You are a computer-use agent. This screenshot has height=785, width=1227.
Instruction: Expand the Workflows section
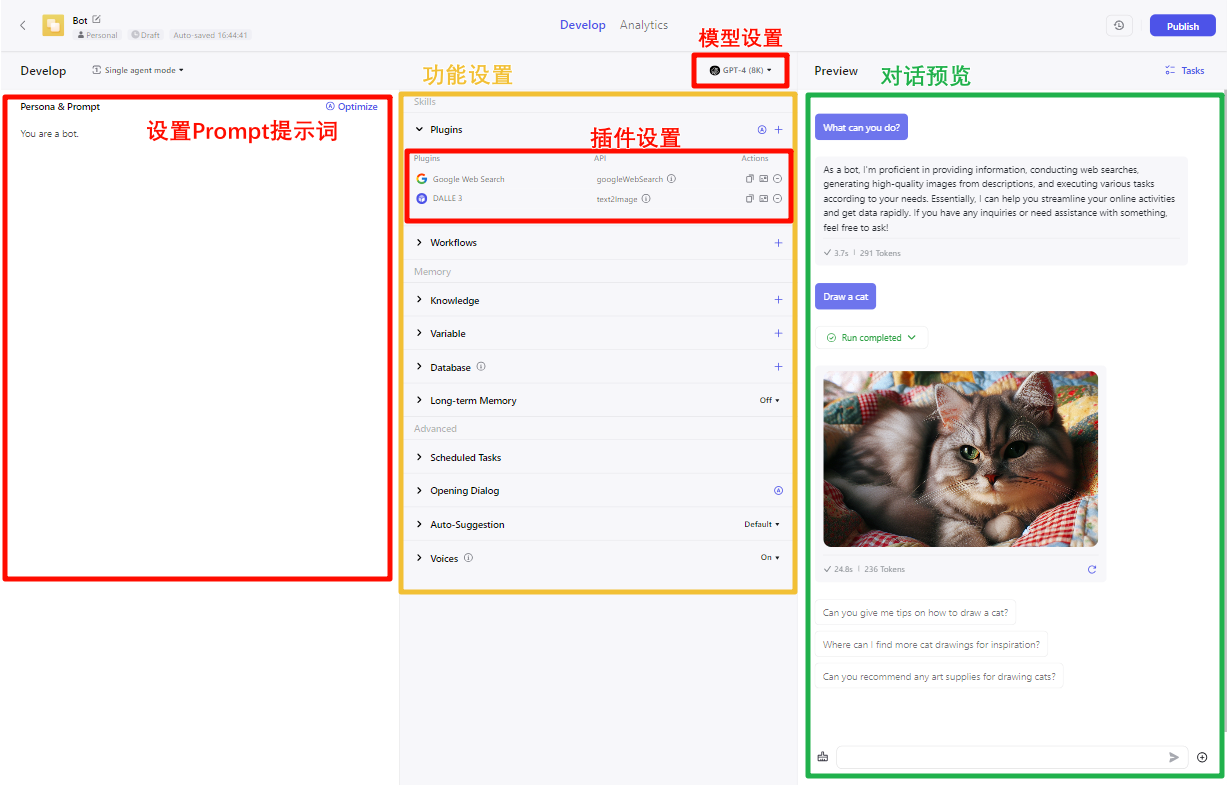420,243
